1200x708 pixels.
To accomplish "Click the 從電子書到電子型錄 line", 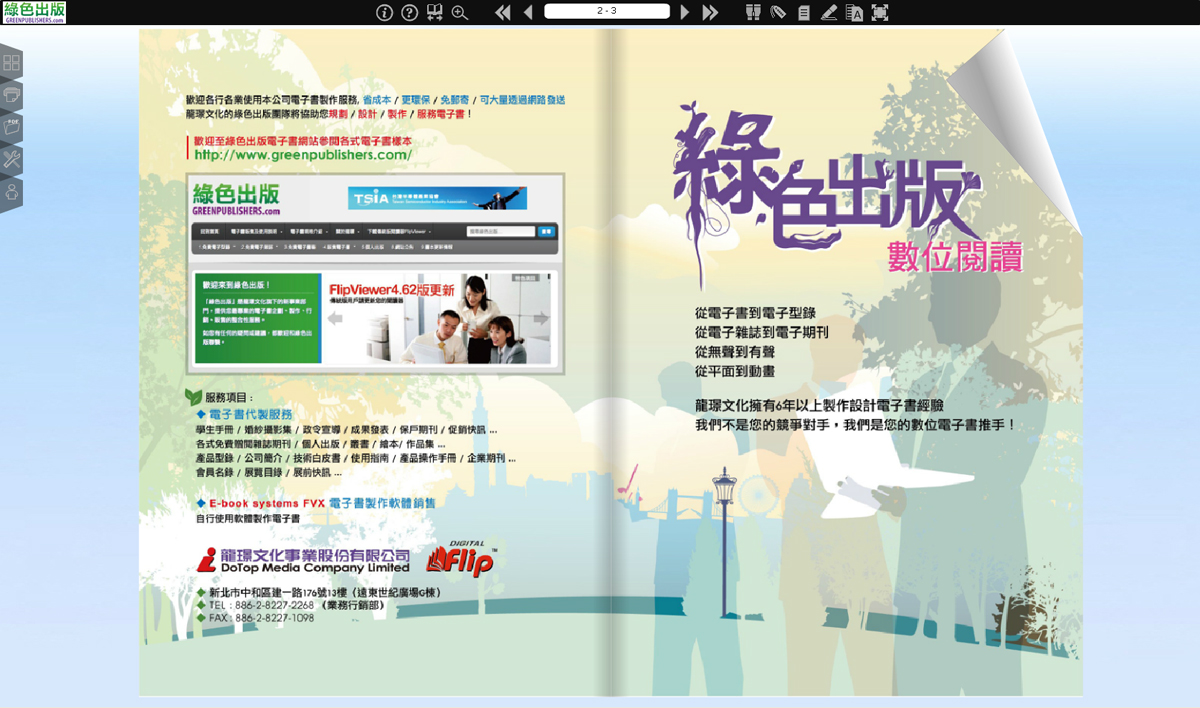I will pyautogui.click(x=756, y=313).
